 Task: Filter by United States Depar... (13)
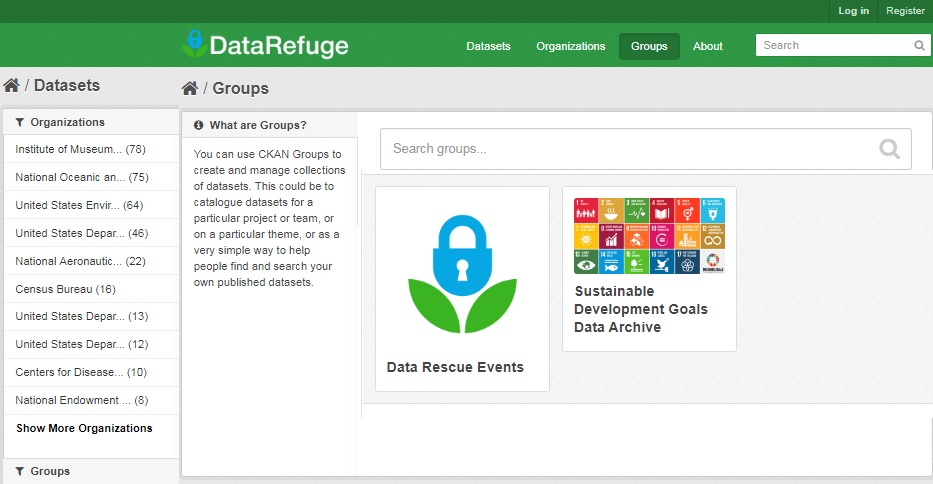pyautogui.click(x=82, y=316)
